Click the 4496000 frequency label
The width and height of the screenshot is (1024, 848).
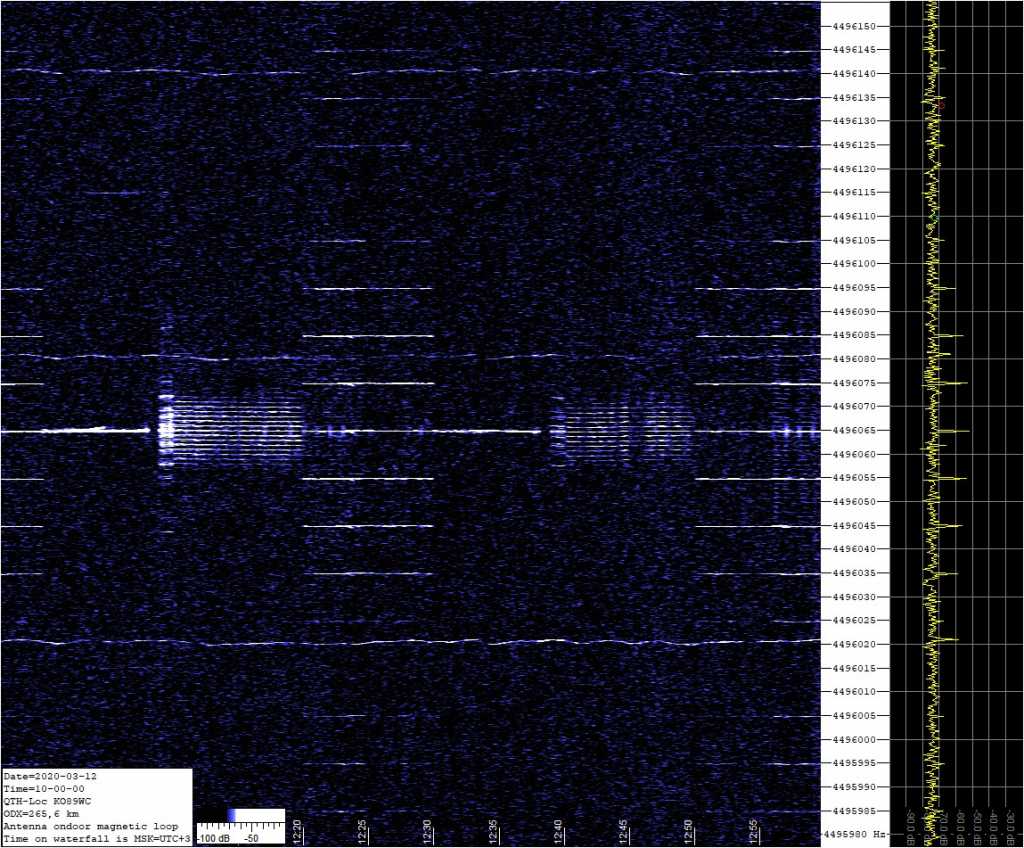pyautogui.click(x=854, y=740)
